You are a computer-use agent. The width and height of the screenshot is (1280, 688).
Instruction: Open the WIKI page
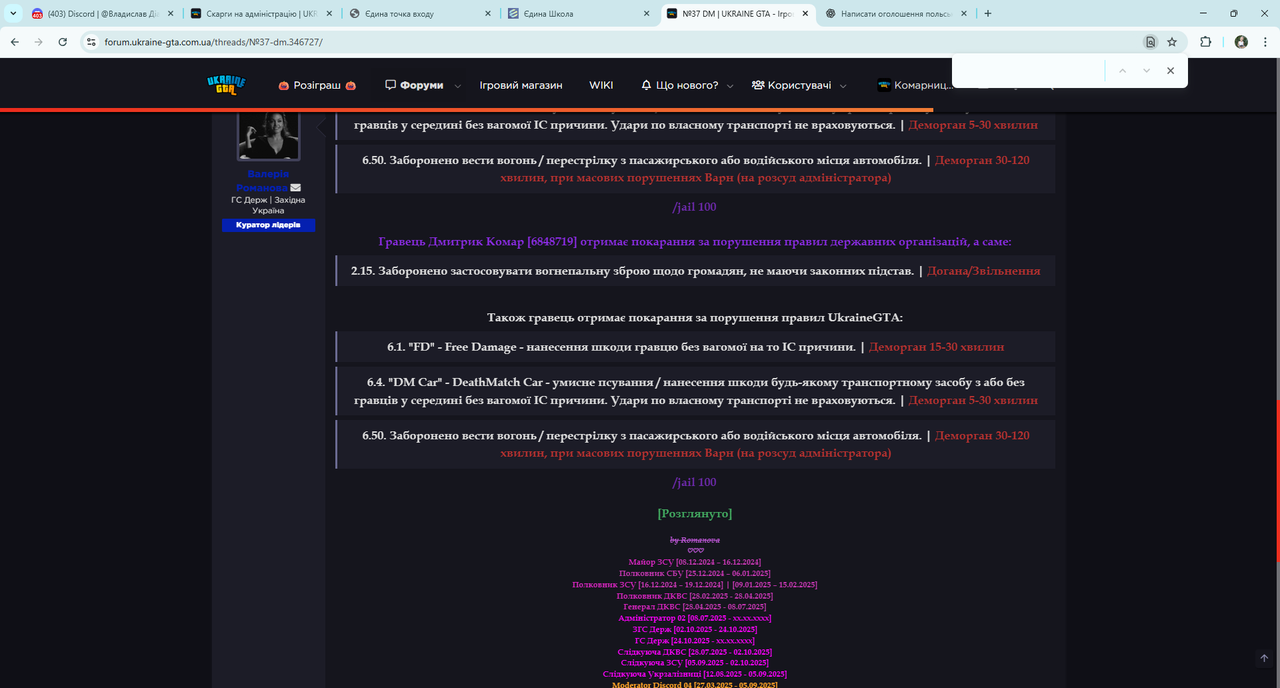coord(601,85)
